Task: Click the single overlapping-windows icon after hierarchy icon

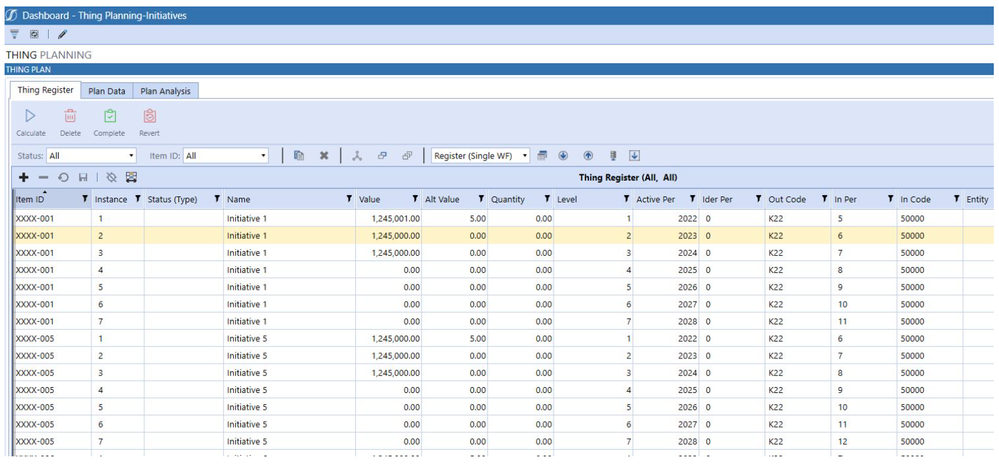Action: click(382, 155)
